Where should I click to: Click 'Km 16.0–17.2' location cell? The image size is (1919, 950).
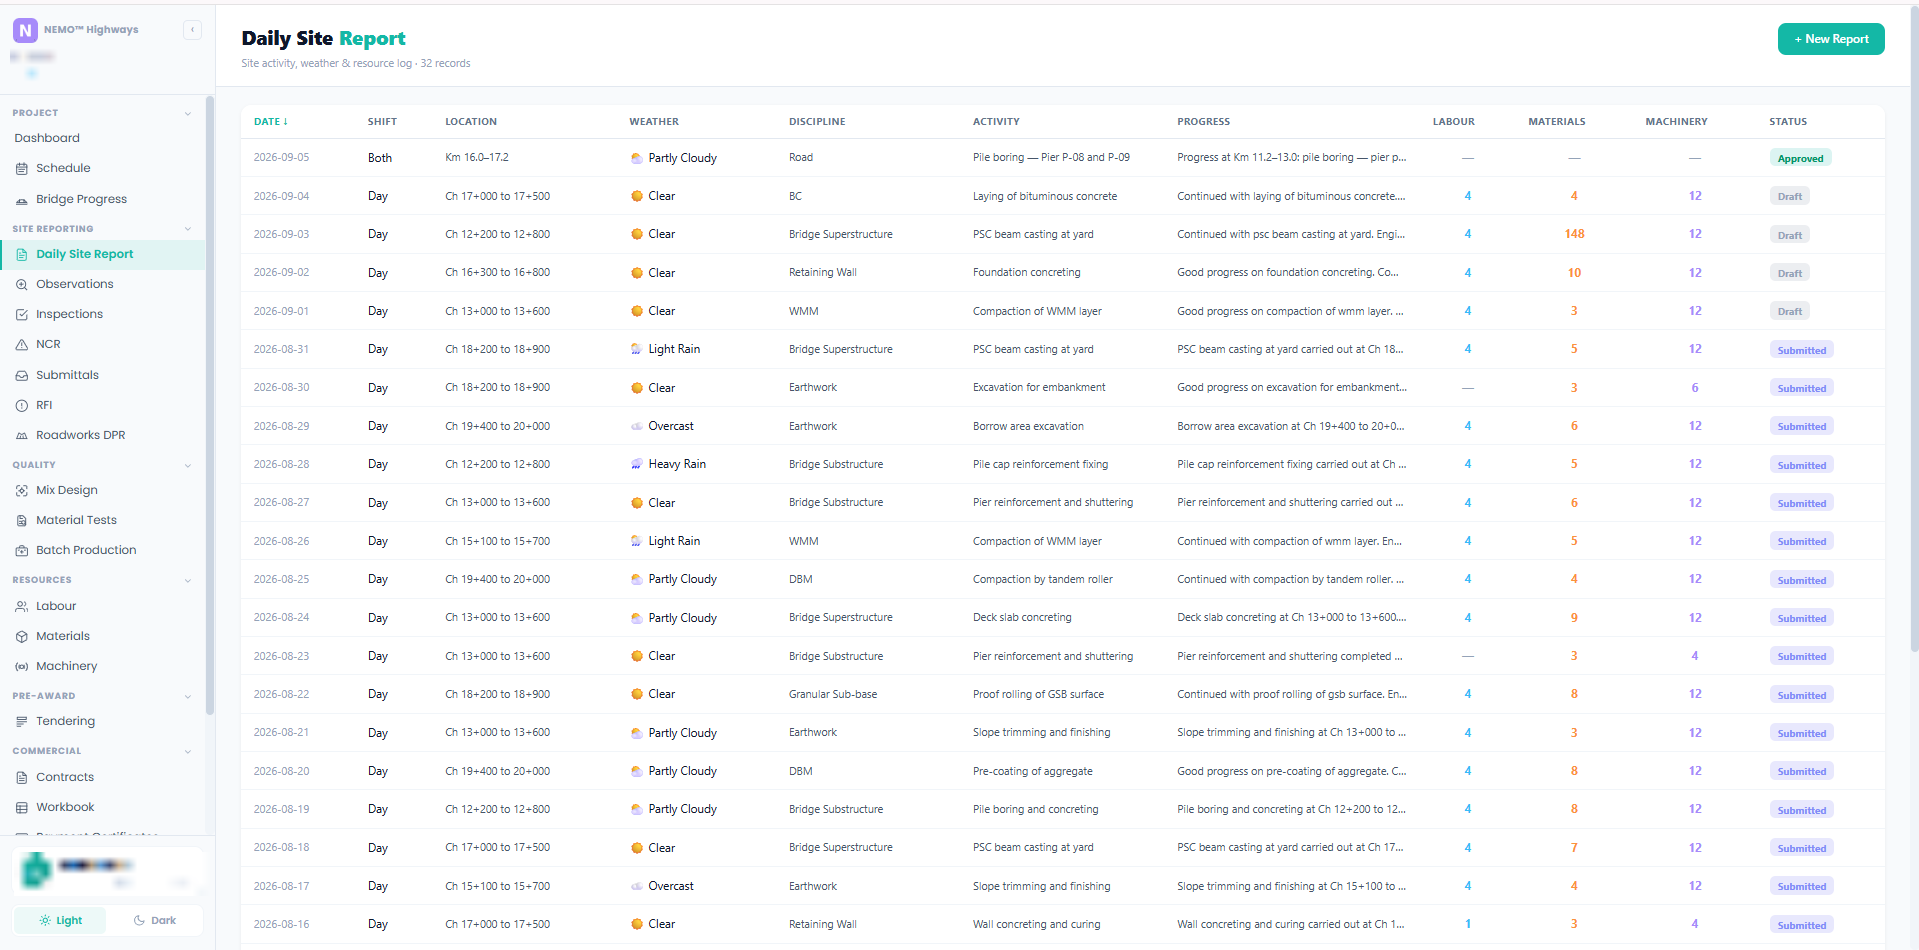[x=477, y=158]
